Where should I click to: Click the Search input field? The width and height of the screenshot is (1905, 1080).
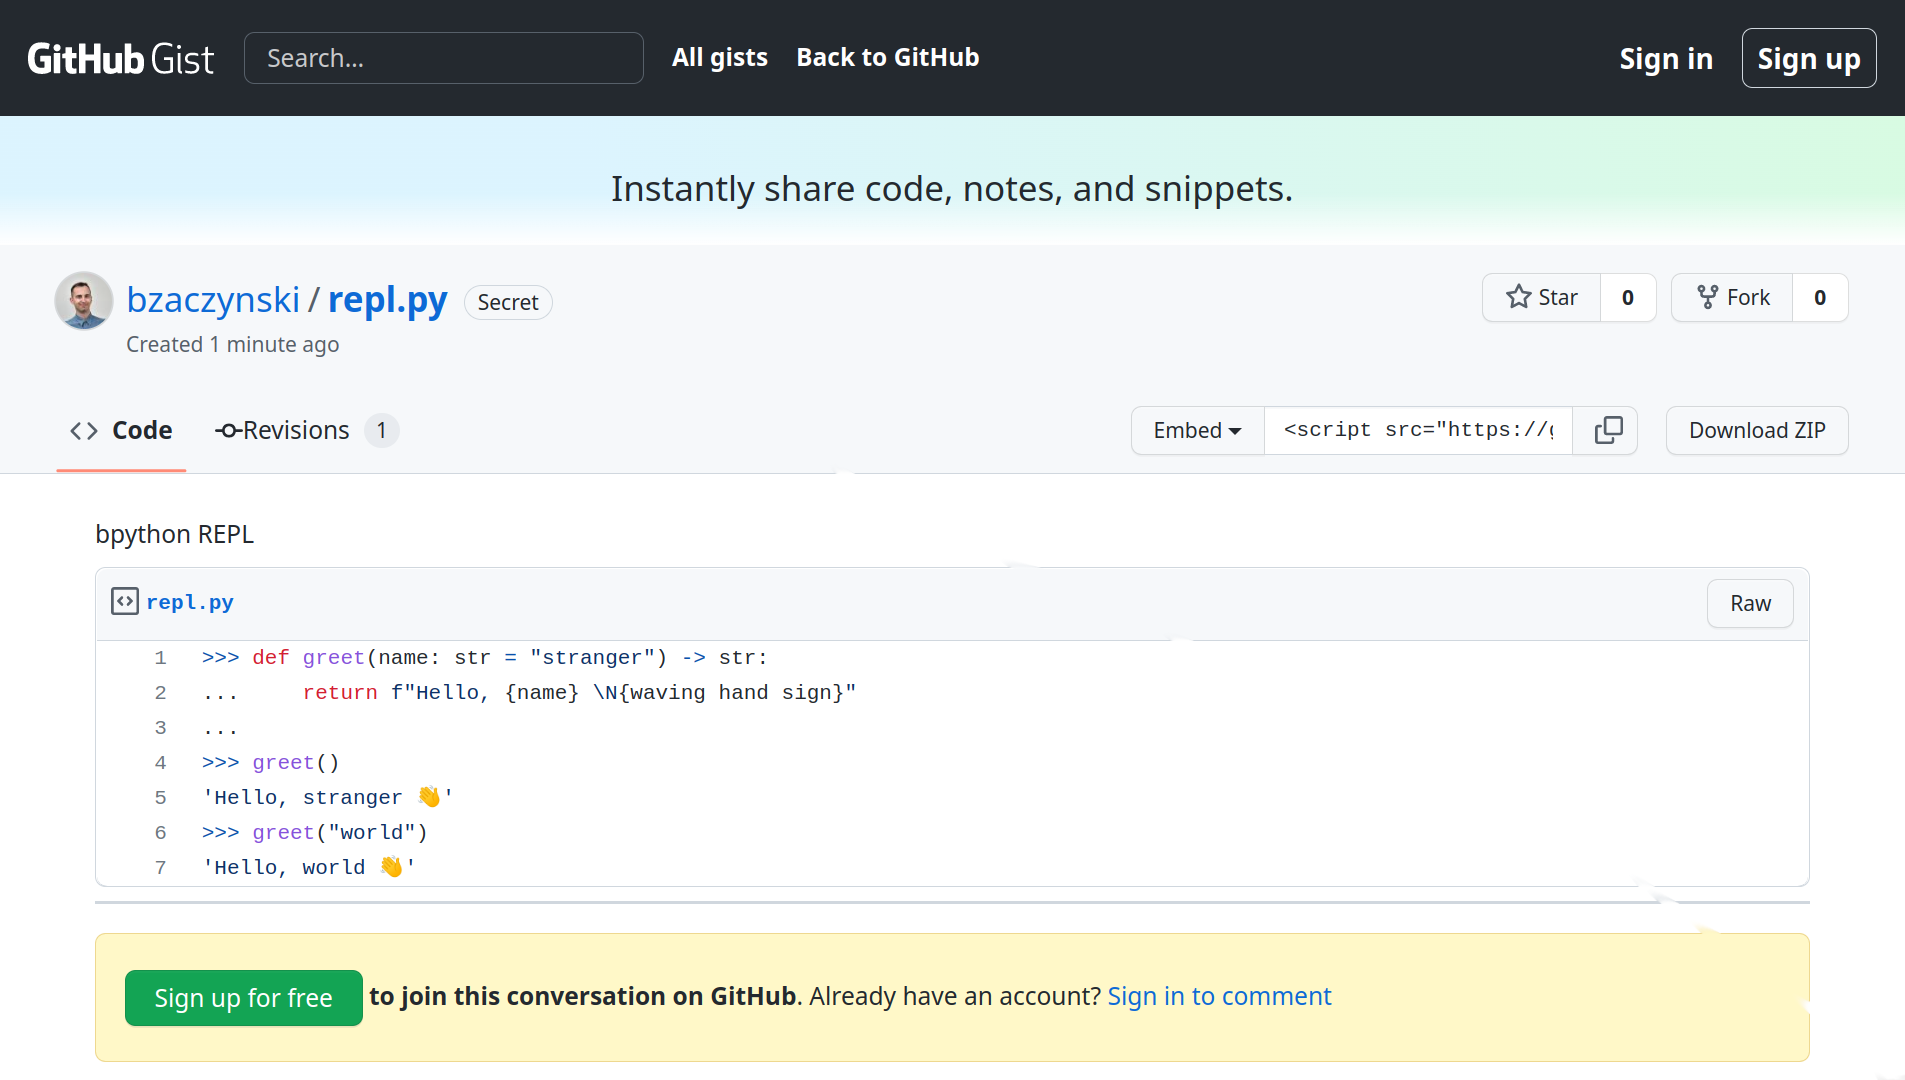point(443,57)
